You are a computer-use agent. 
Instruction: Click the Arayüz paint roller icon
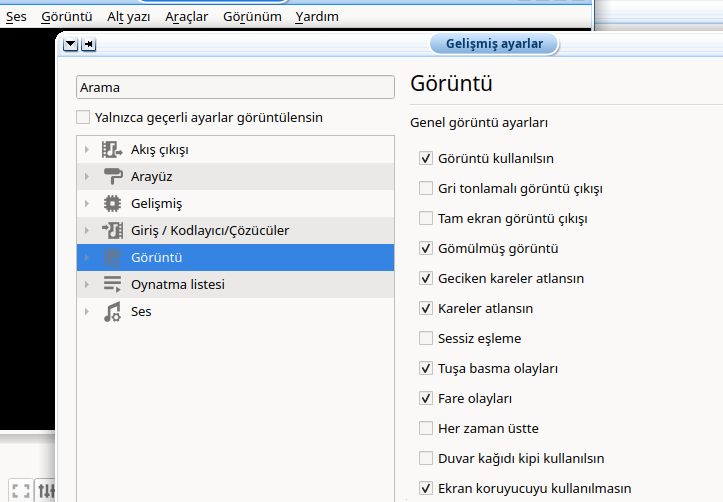coord(112,177)
